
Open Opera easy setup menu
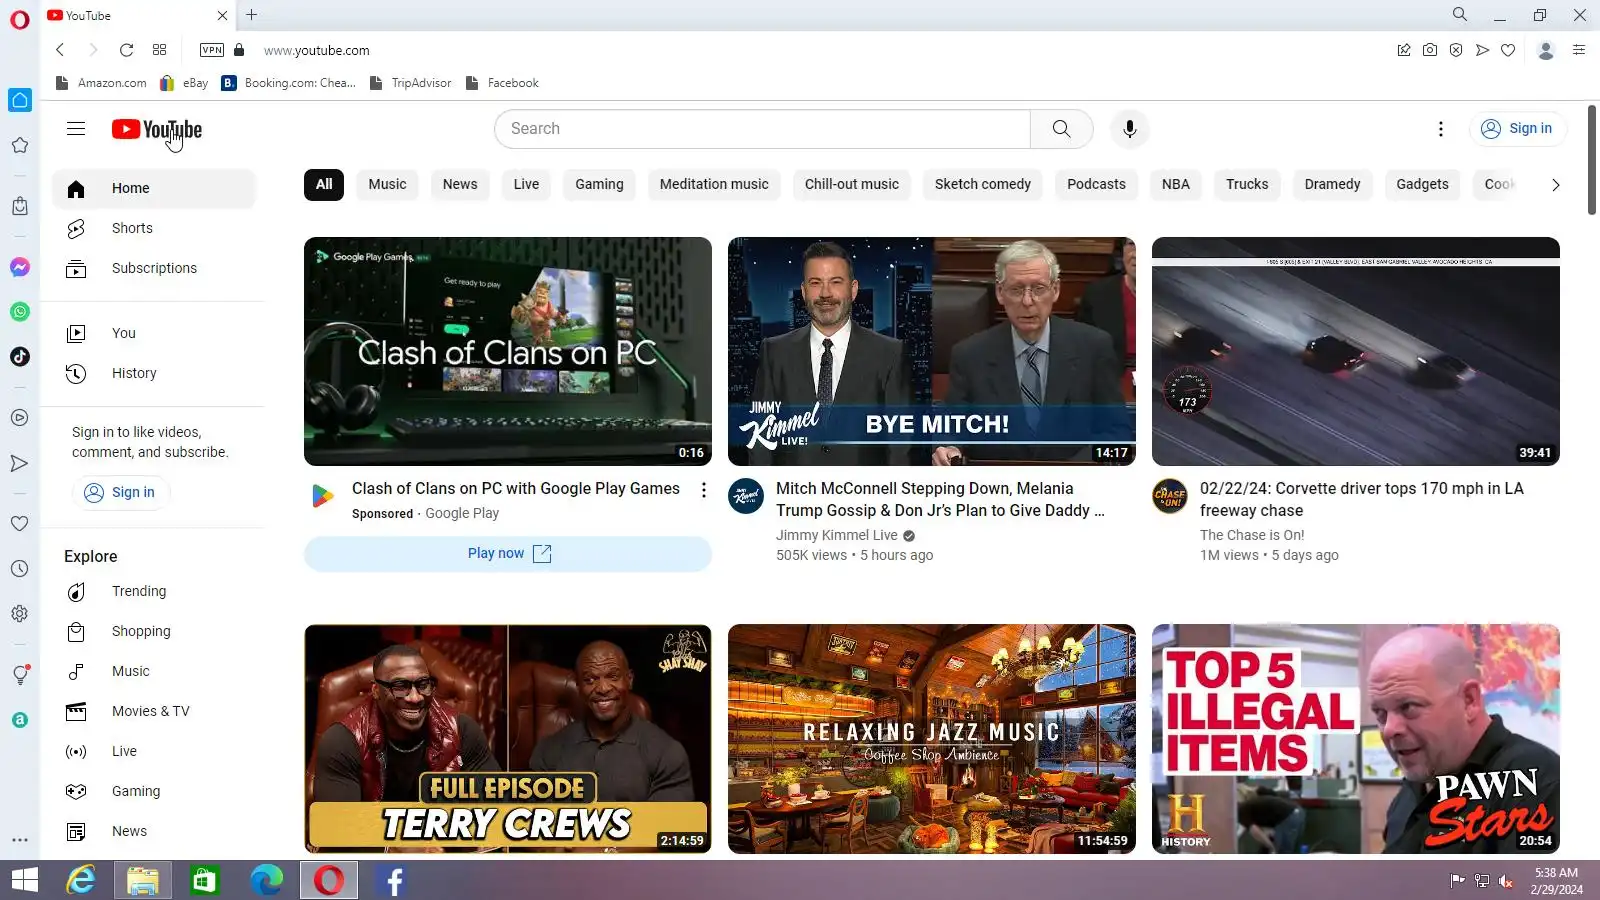[x=1579, y=50]
